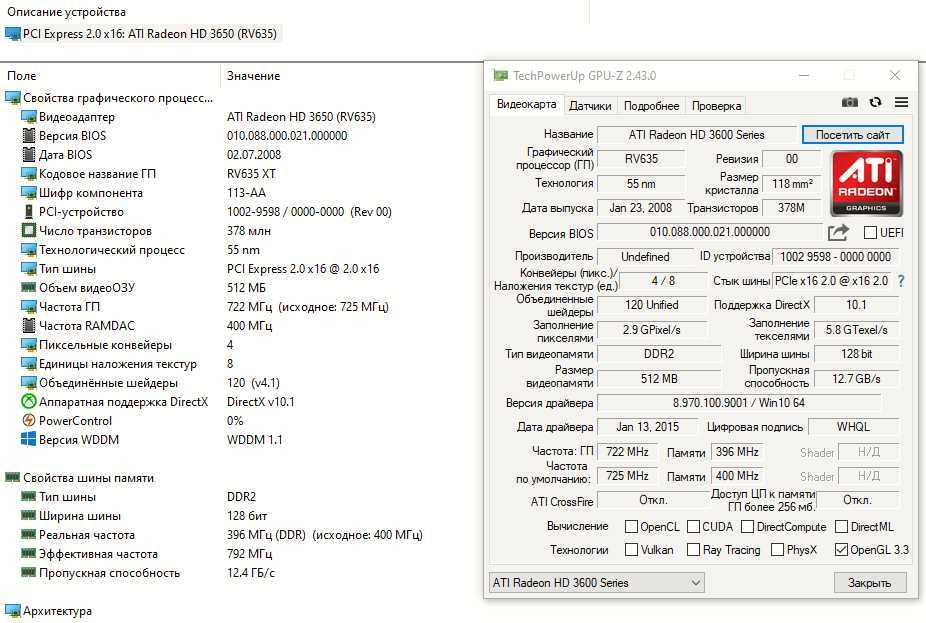Screen dimensions: 926x623
Task: Click the Видеоадаптер row icon
Action: click(x=28, y=117)
